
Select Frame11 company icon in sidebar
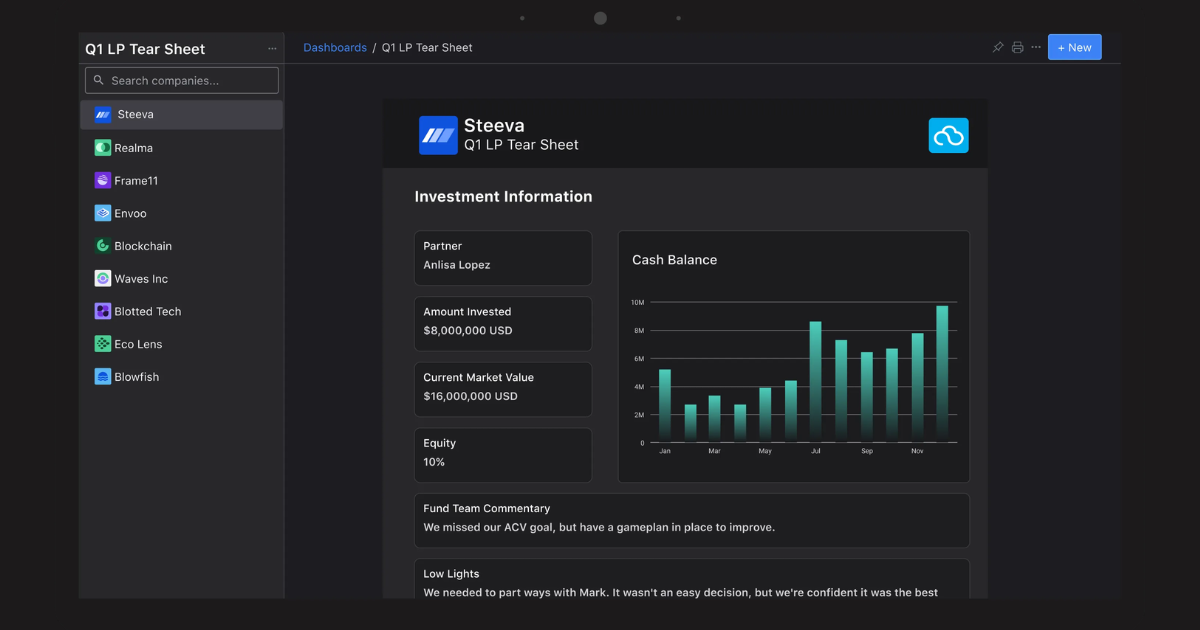tap(103, 181)
